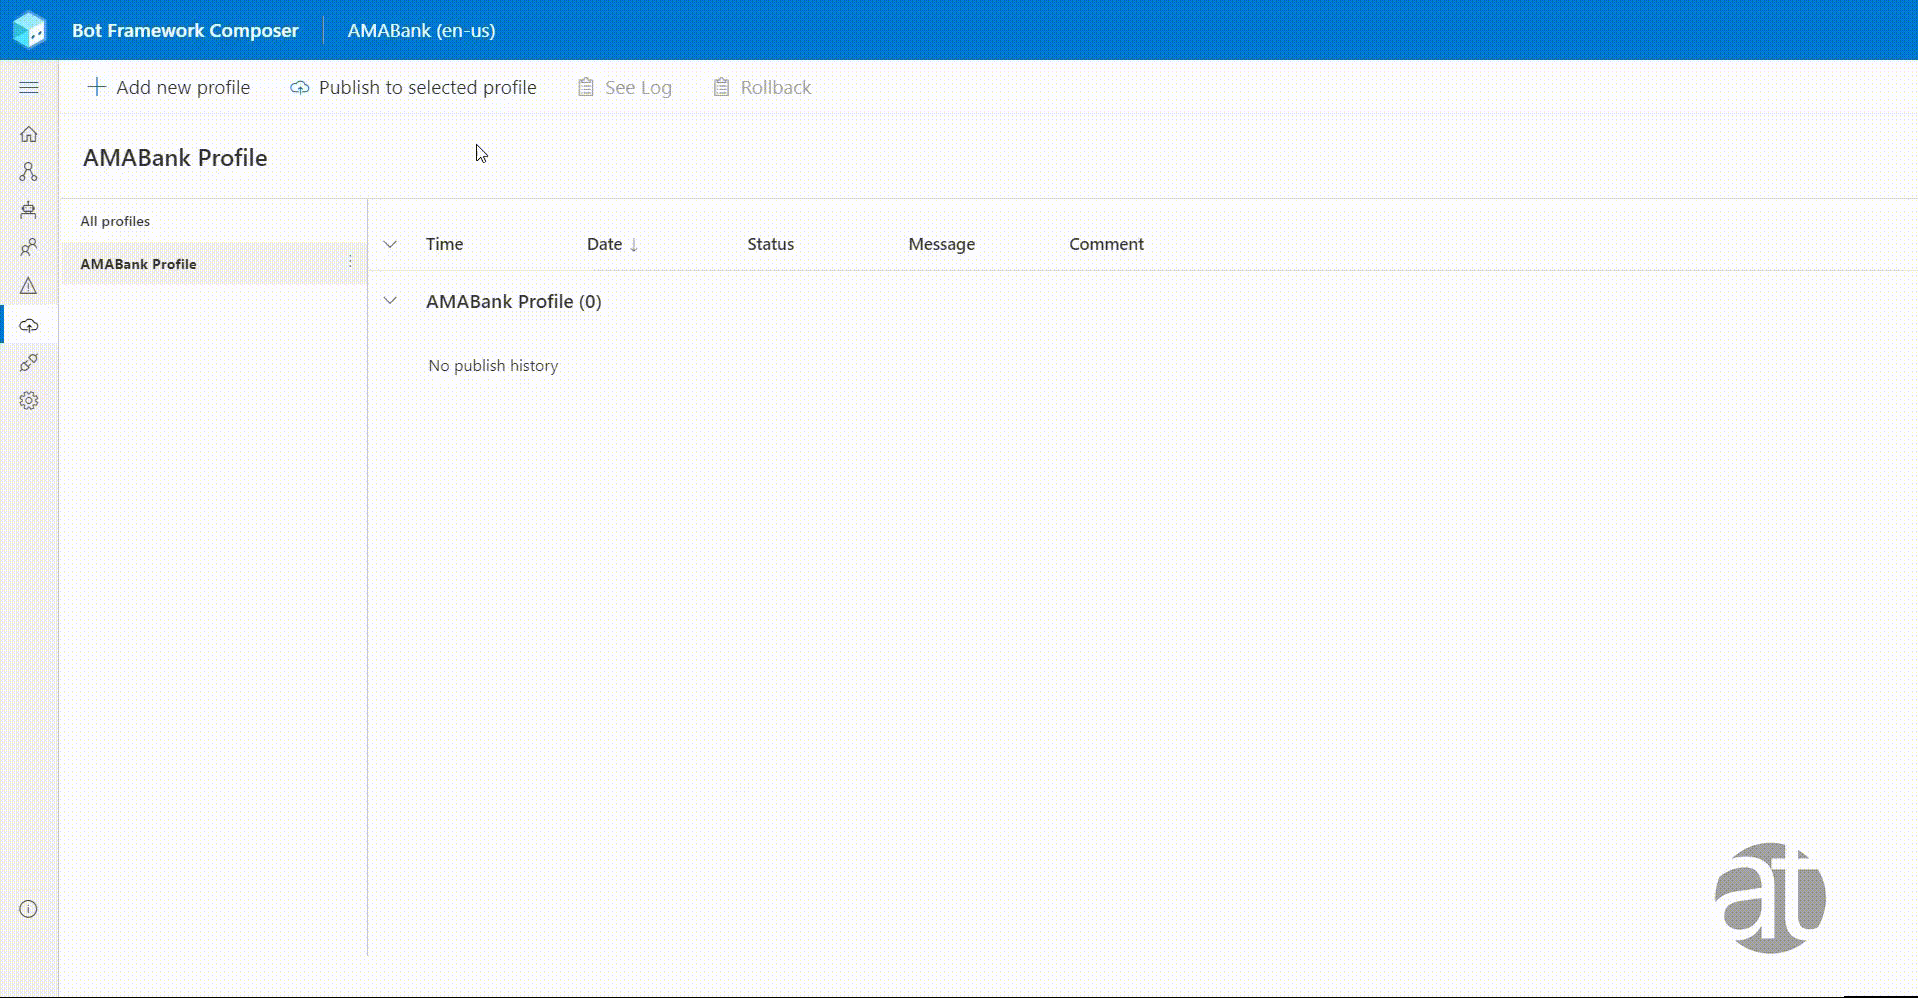Open the User Input people icon
Image resolution: width=1918 pixels, height=998 pixels.
coord(29,247)
